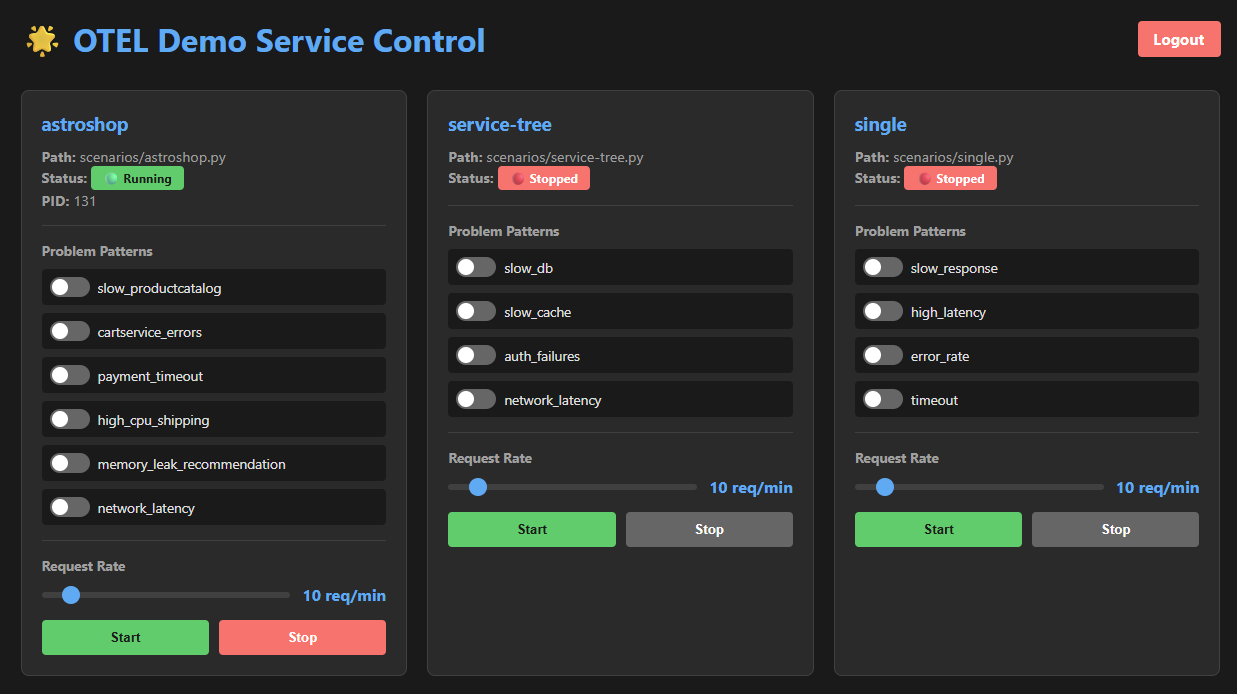The image size is (1237, 694).
Task: Enable memory_leak_recommendation toggle
Action: coord(70,464)
